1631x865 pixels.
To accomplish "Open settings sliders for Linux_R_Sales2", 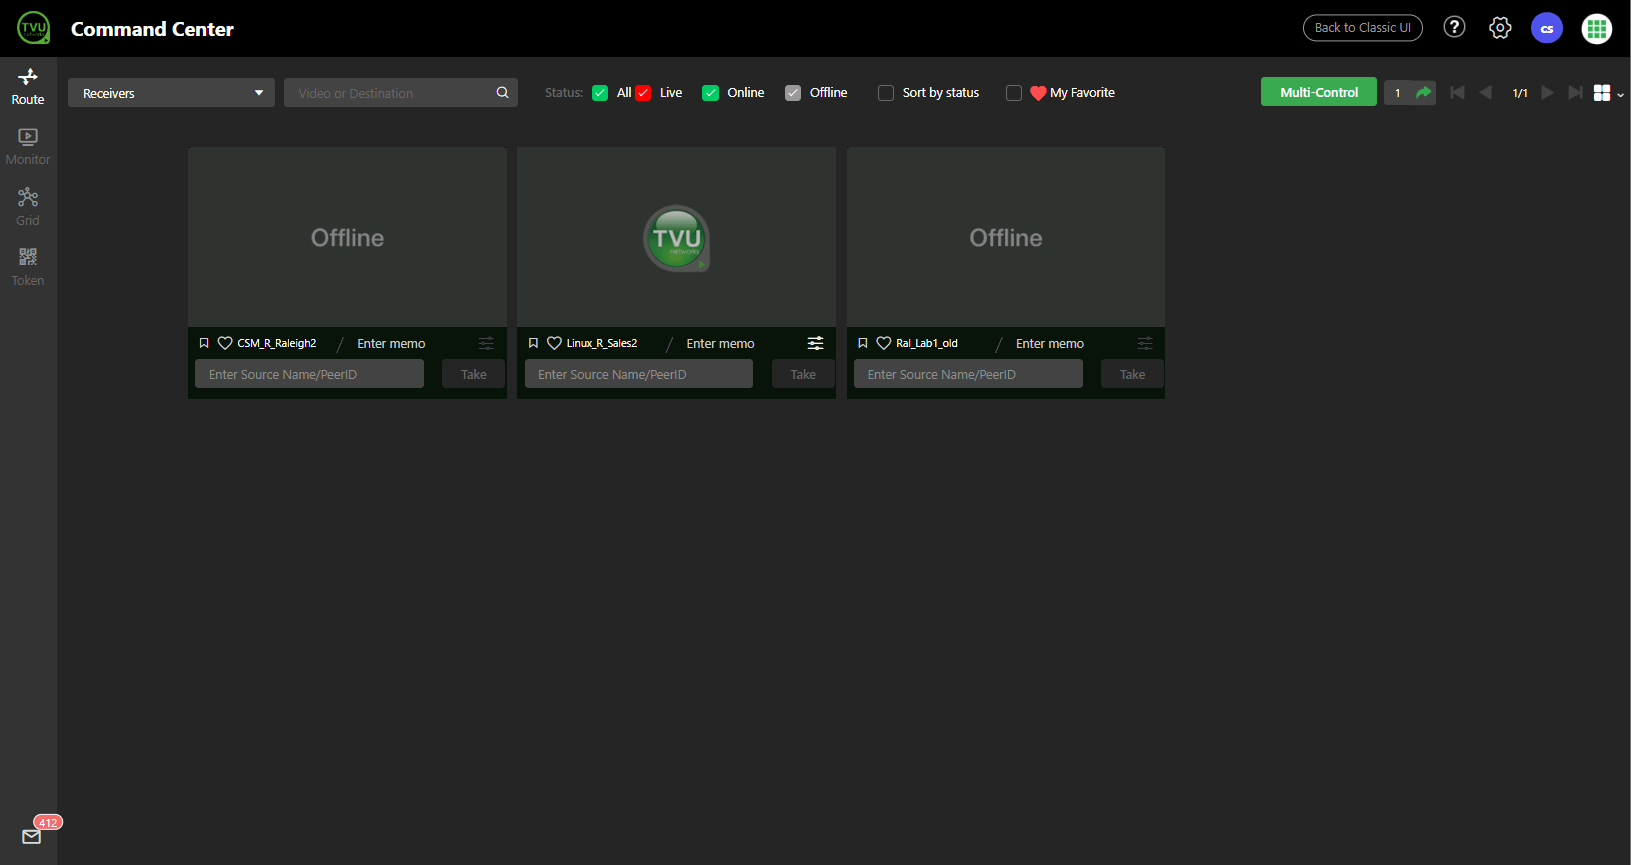I will point(816,343).
